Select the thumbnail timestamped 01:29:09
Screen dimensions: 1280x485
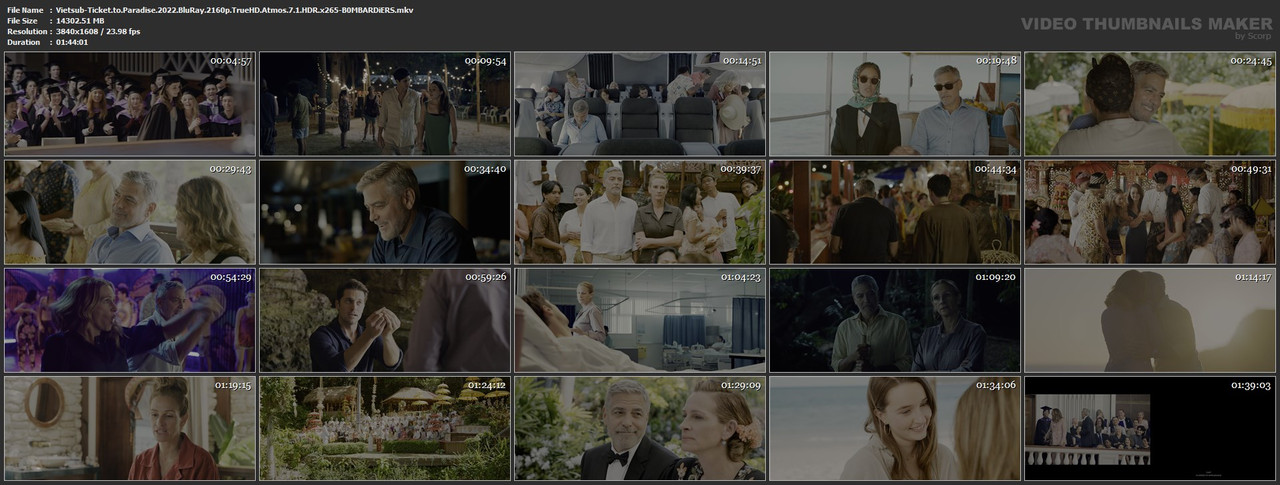click(x=640, y=428)
